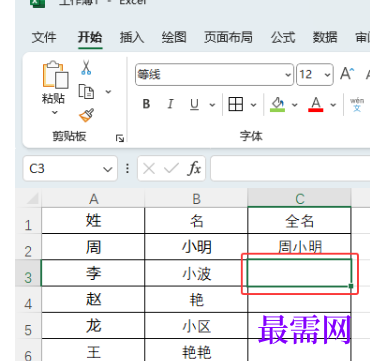Click the 粘贴 dropdown arrow below Paste
370x361 pixels.
54,113
